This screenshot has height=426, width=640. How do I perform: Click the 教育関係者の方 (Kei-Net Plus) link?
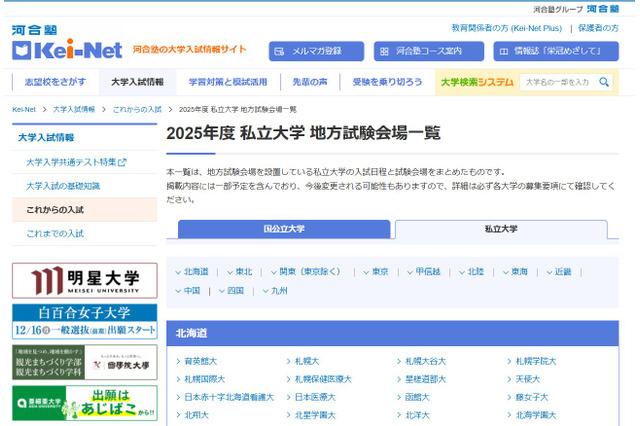507,28
